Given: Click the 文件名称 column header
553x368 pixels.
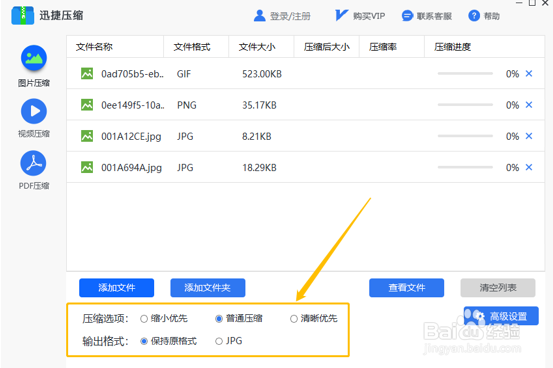Looking at the screenshot, I should click(x=94, y=47).
